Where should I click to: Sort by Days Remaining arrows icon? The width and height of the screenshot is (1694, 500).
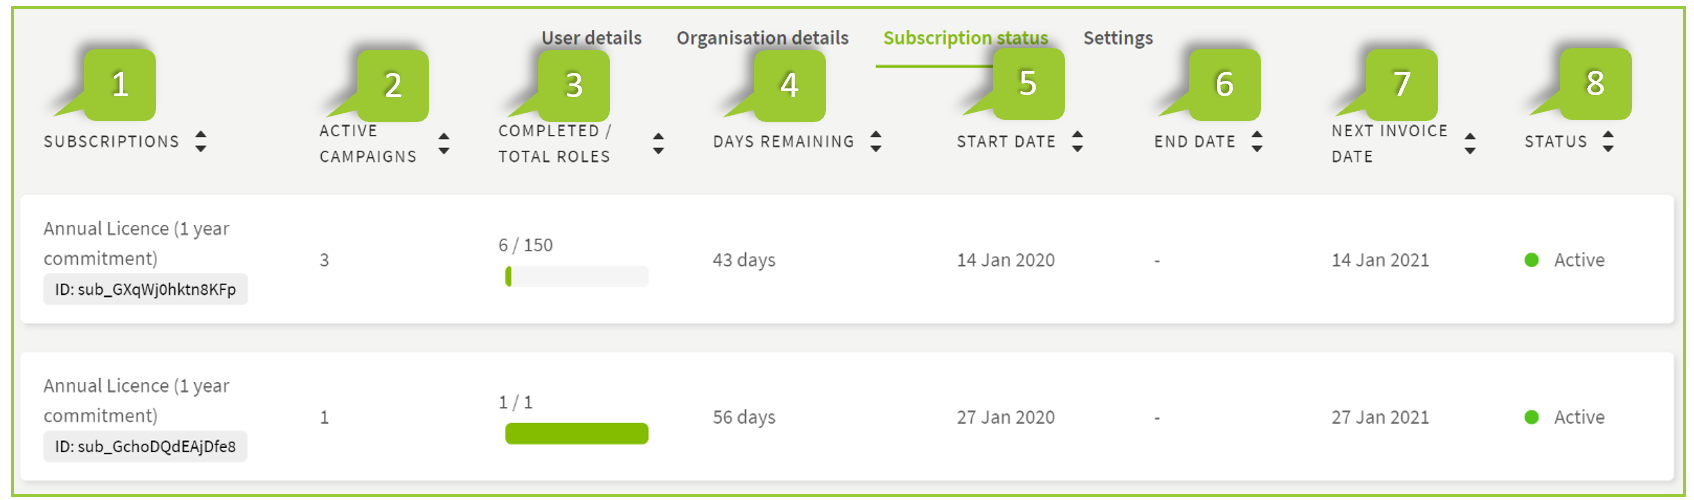pos(876,142)
